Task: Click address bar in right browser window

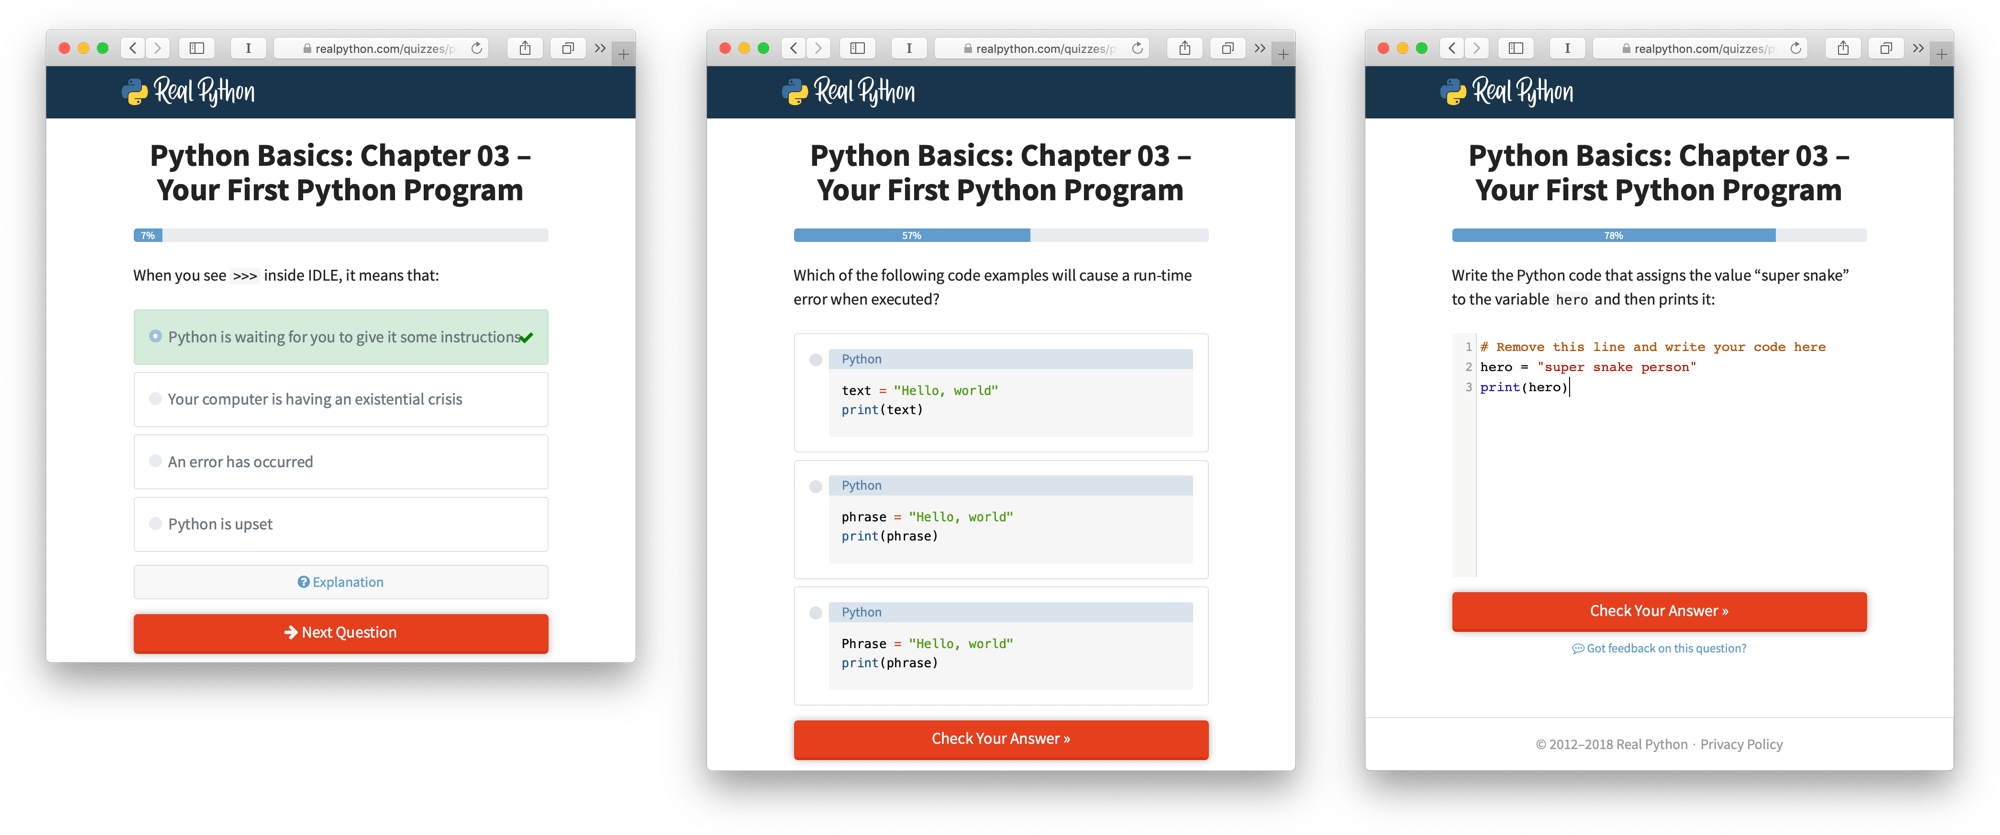Action: pyautogui.click(x=1699, y=48)
